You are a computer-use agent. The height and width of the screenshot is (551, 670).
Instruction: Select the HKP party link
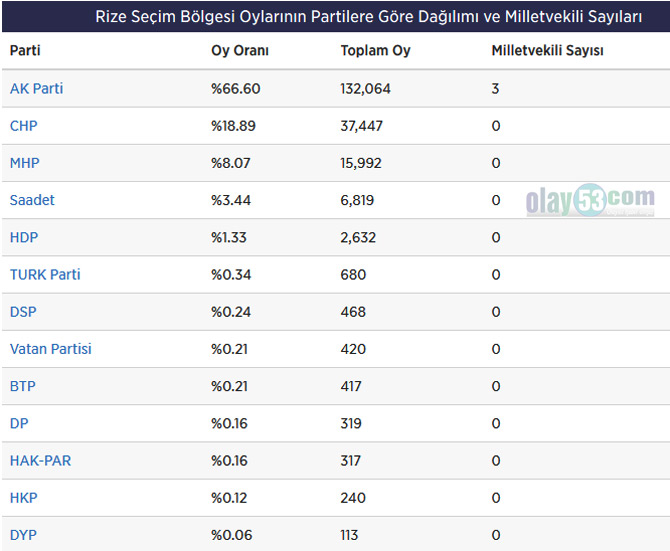pos(24,498)
